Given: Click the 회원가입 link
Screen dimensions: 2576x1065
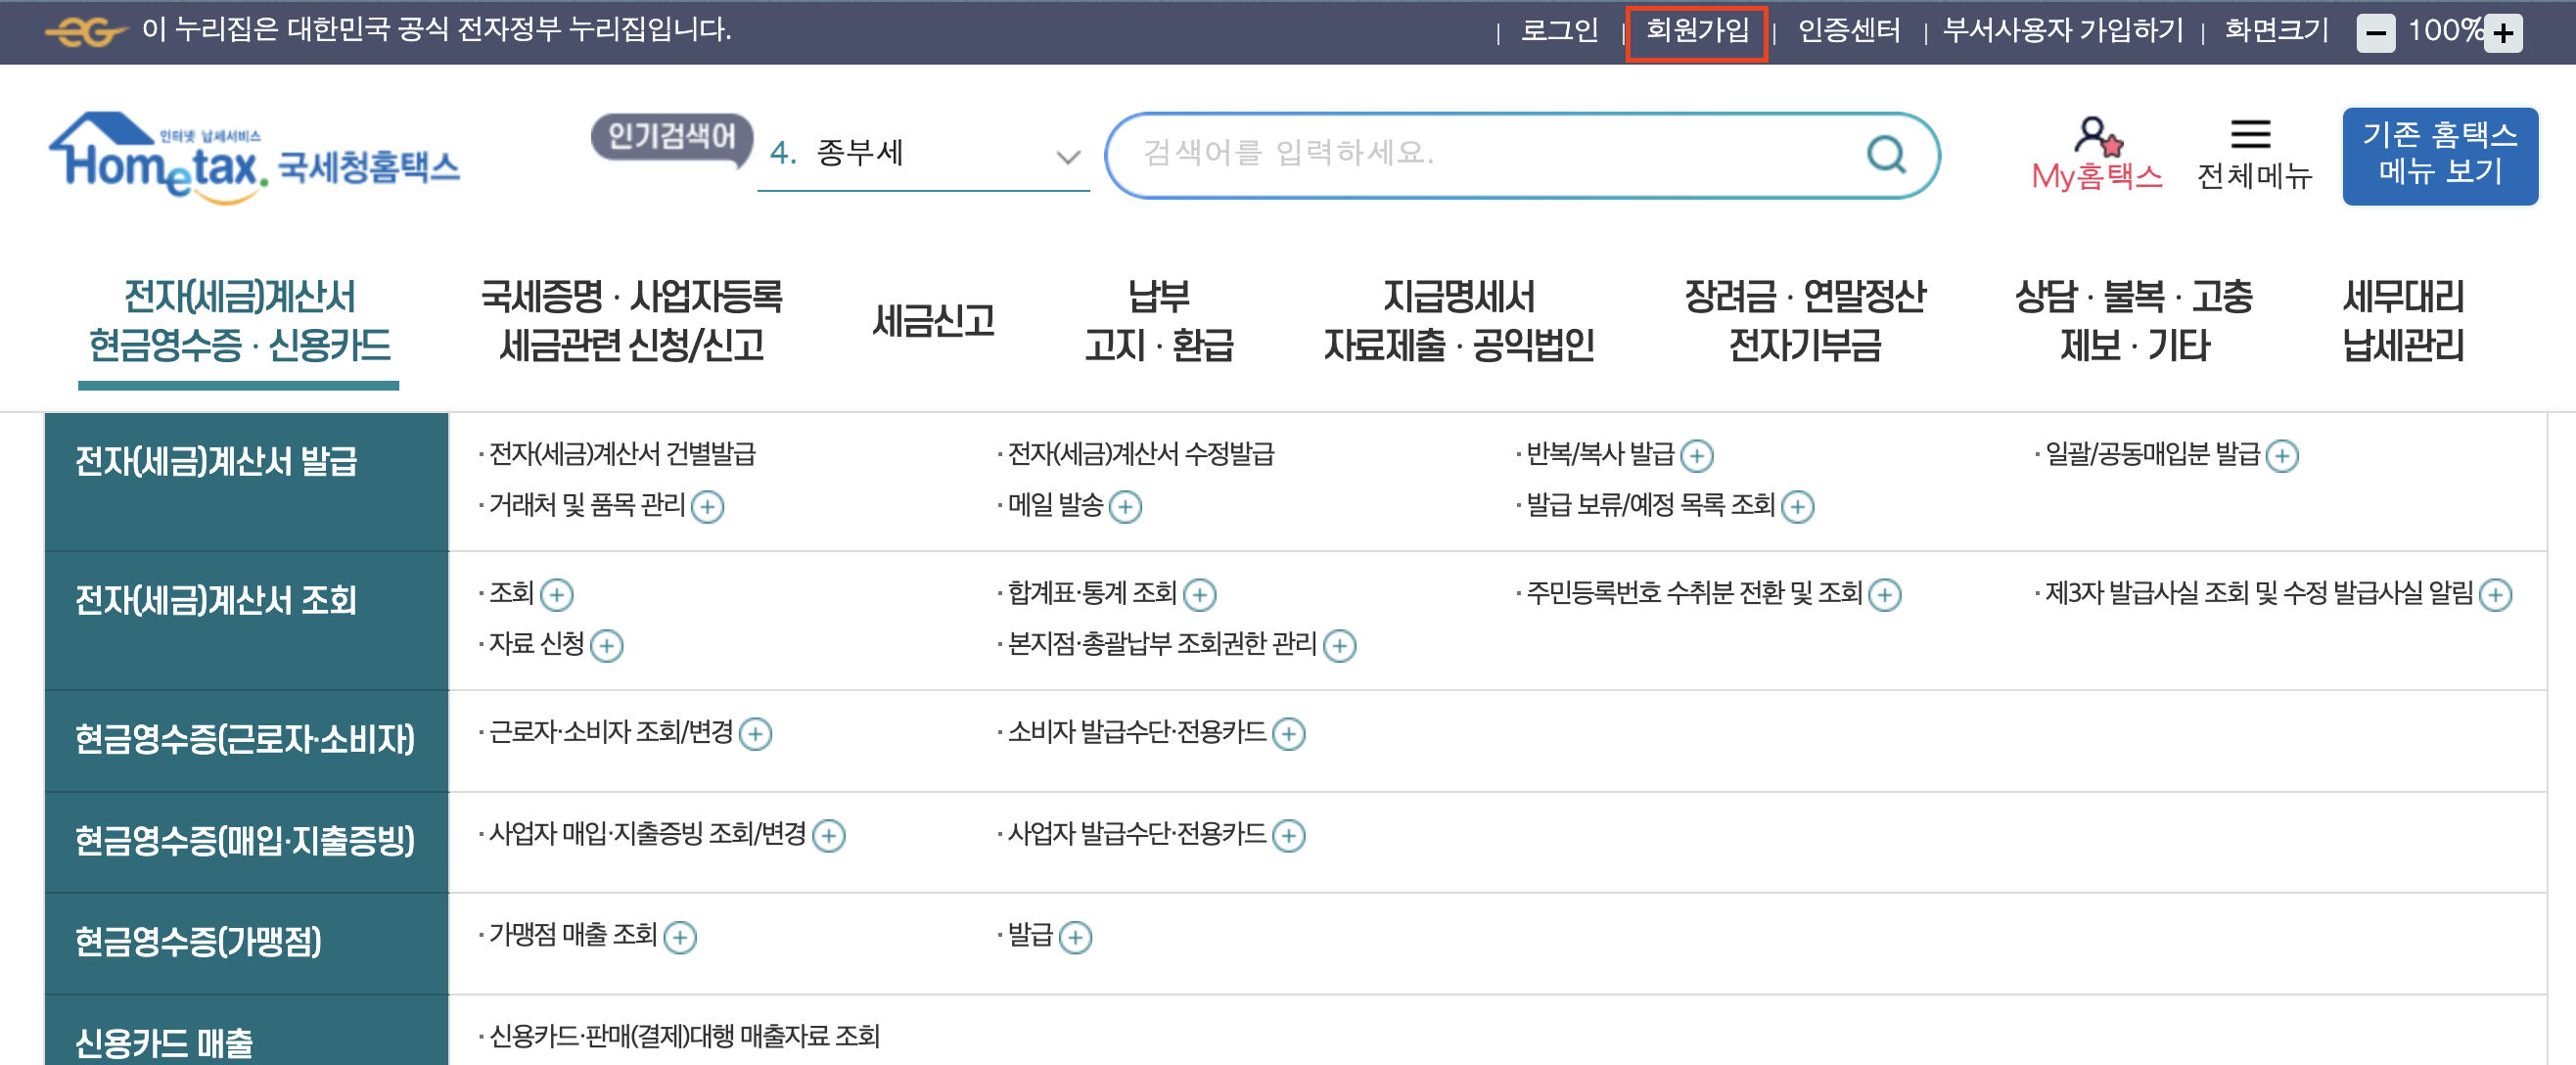Looking at the screenshot, I should click(1697, 31).
